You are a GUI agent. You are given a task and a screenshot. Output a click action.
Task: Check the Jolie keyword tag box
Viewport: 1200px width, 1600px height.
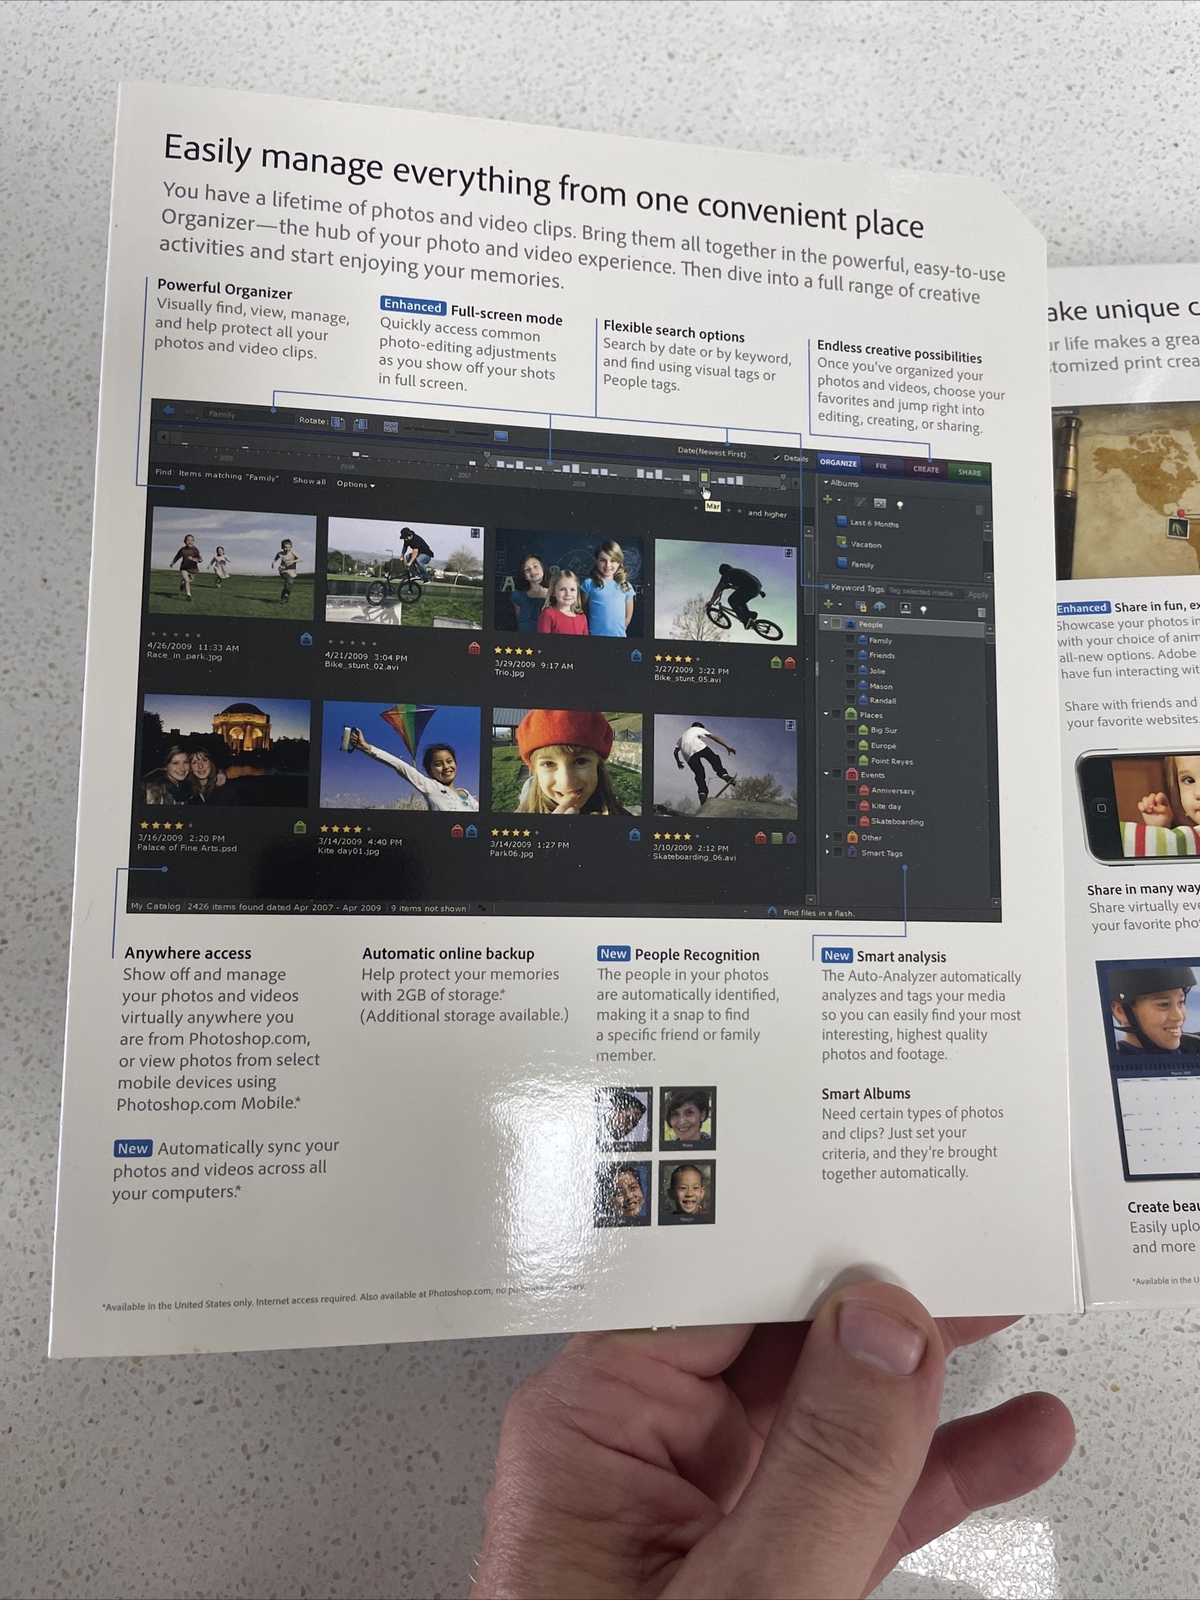850,669
